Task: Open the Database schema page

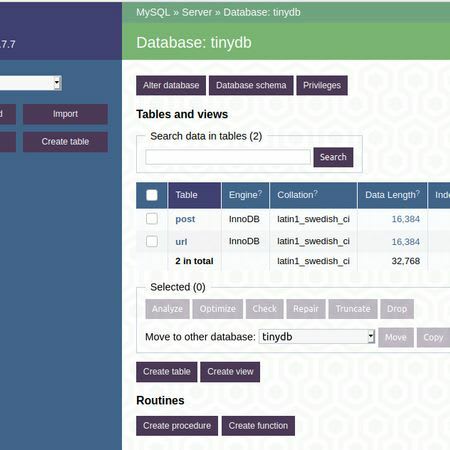Action: pyautogui.click(x=251, y=85)
